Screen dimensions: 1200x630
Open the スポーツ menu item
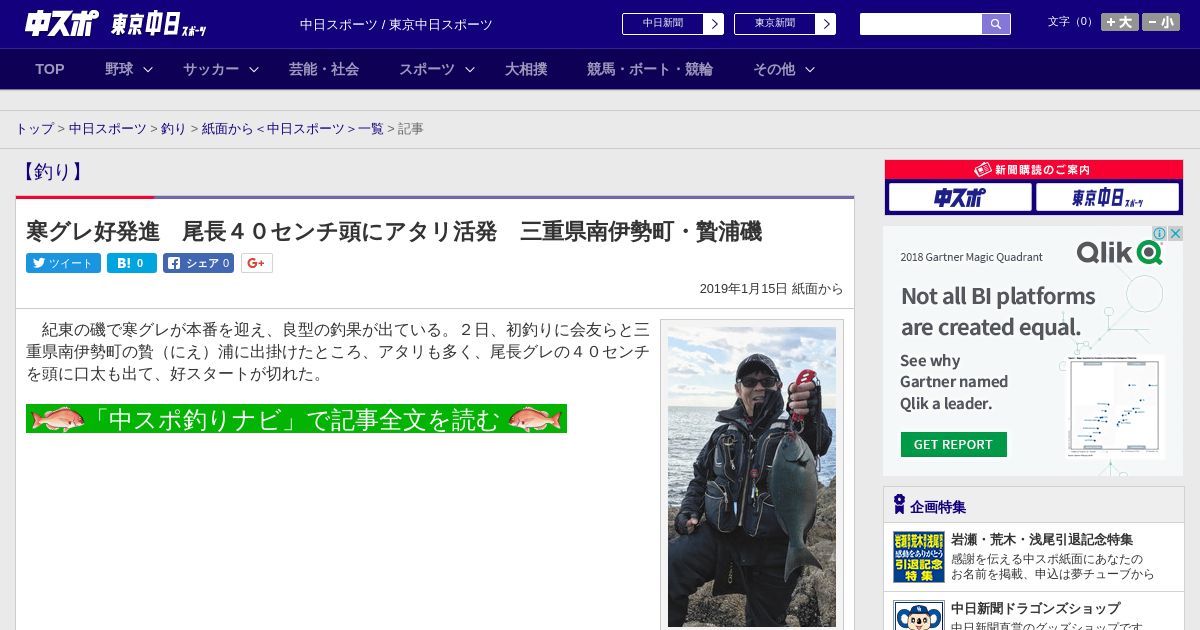coord(427,69)
